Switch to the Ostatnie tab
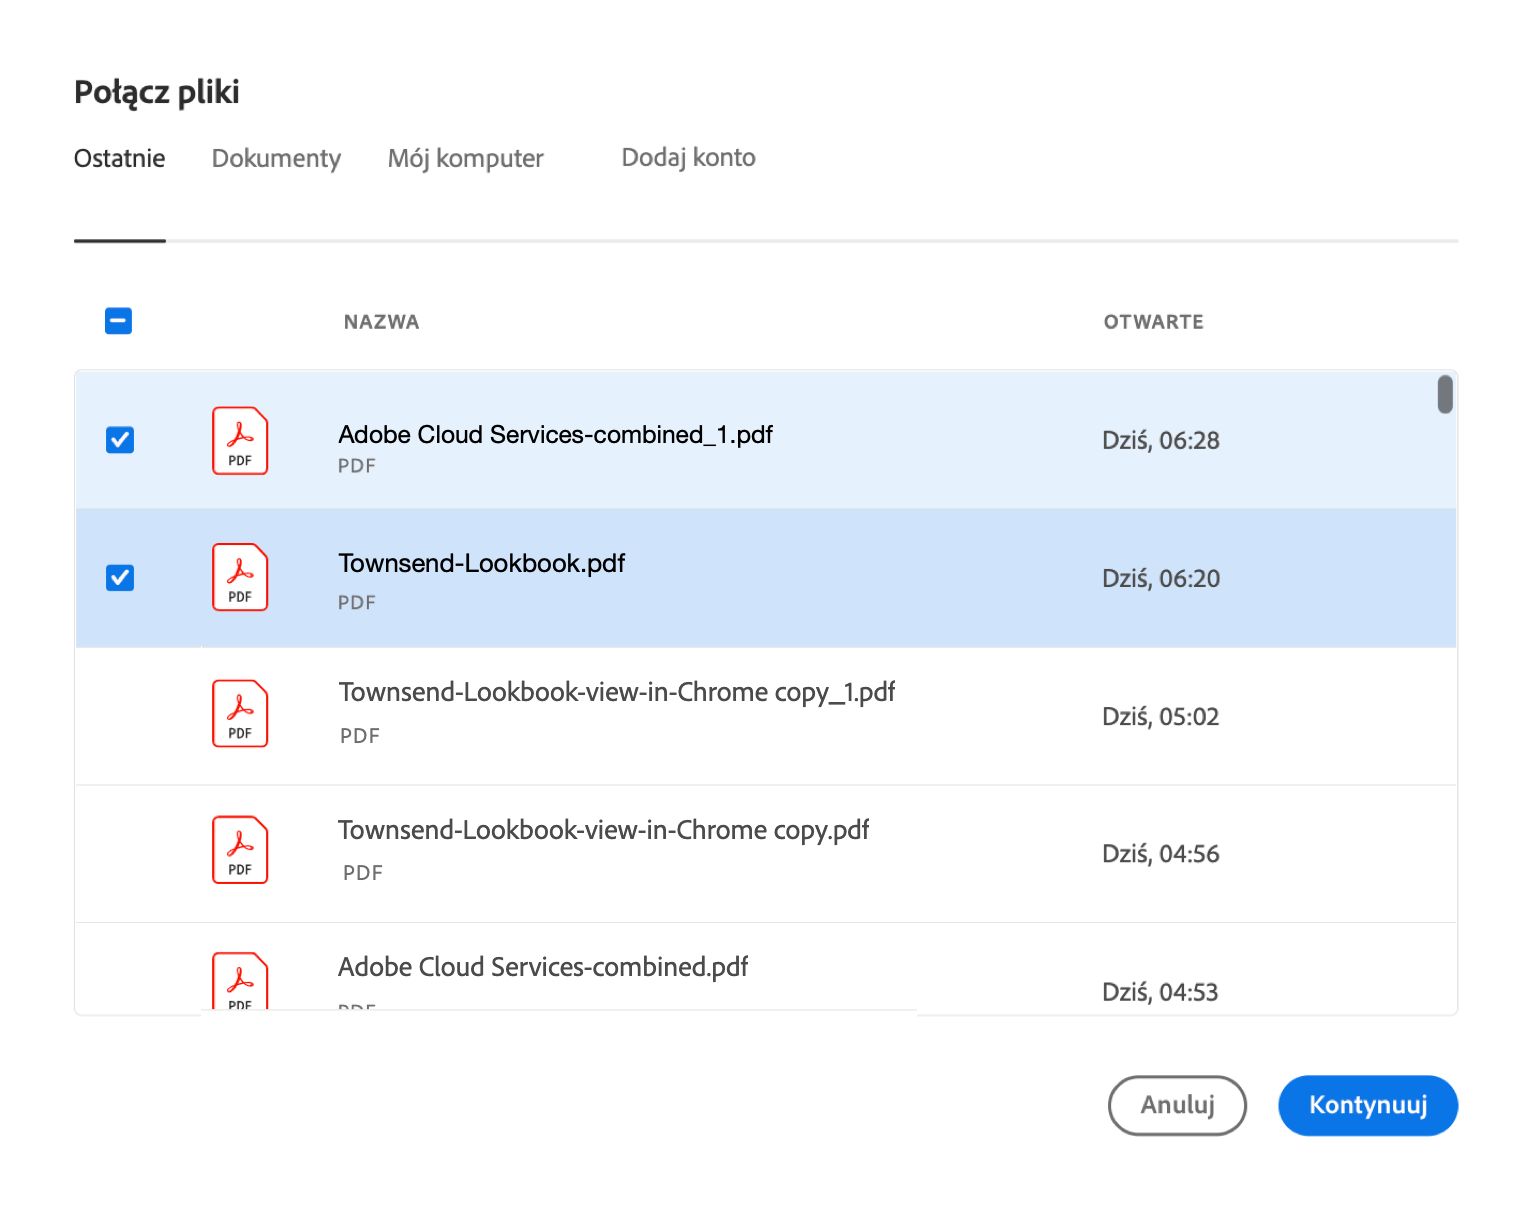This screenshot has height=1208, width=1526. point(120,158)
